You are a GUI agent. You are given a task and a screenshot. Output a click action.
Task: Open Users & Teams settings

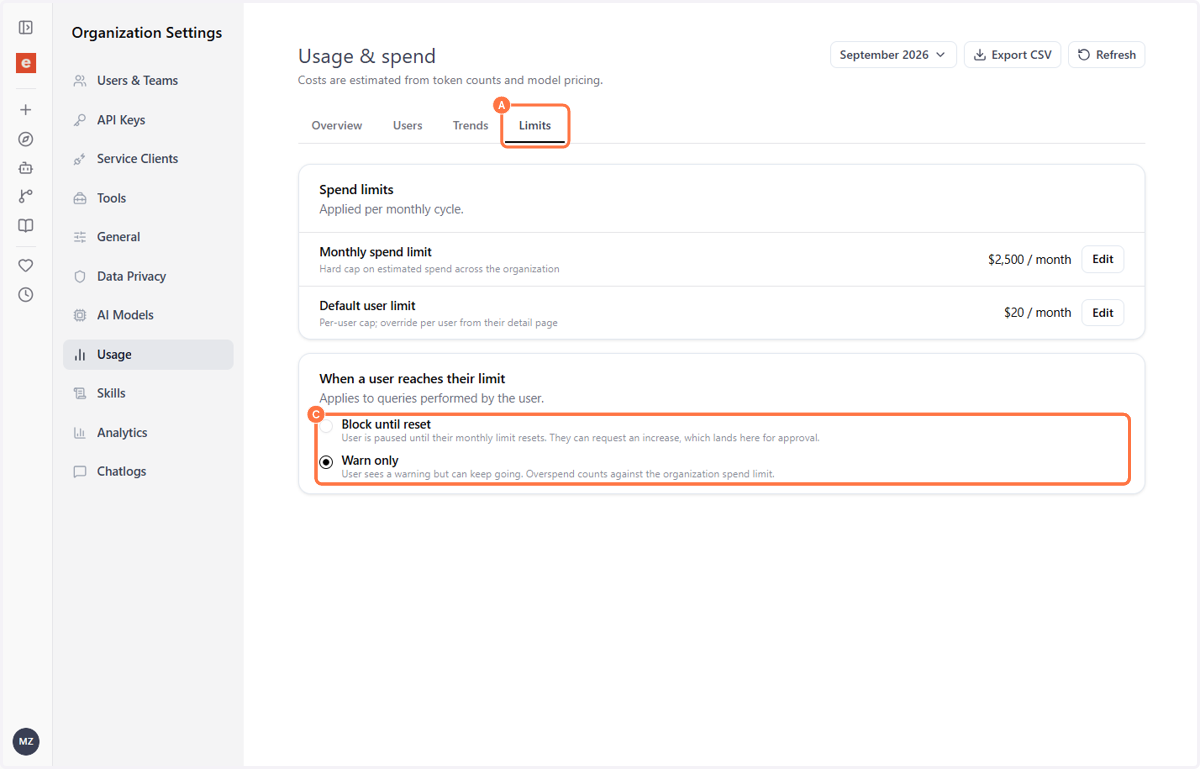(148, 81)
